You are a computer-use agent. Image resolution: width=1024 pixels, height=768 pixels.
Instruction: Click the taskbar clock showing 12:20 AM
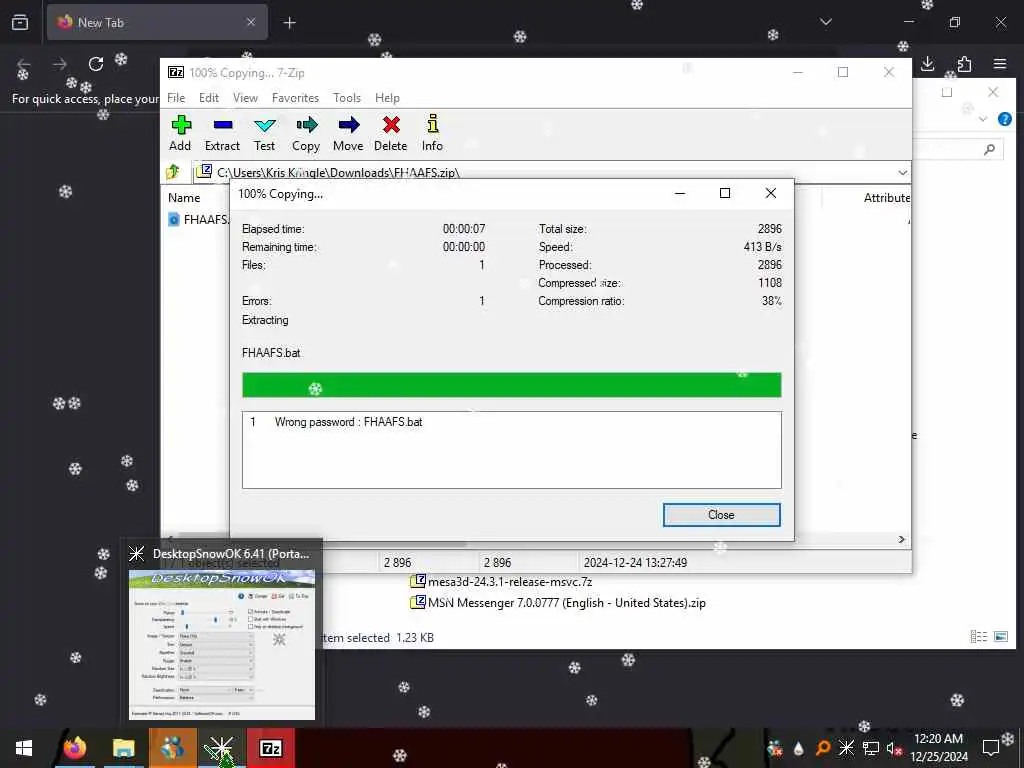point(938,748)
